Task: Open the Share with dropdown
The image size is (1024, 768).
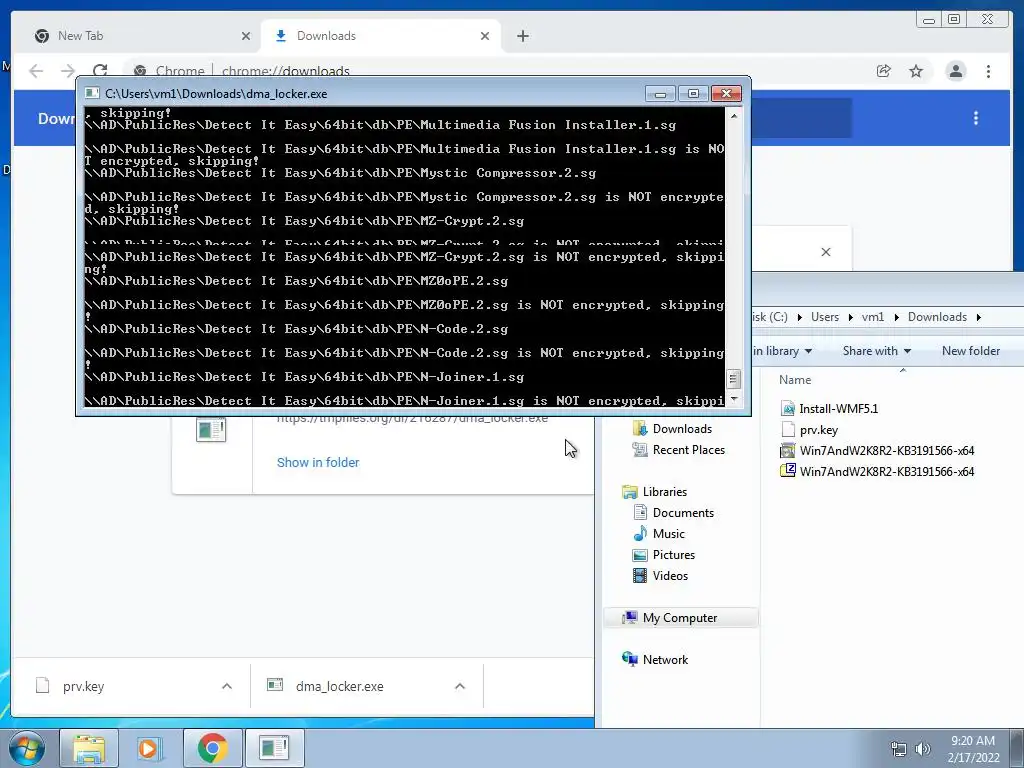Action: (876, 351)
